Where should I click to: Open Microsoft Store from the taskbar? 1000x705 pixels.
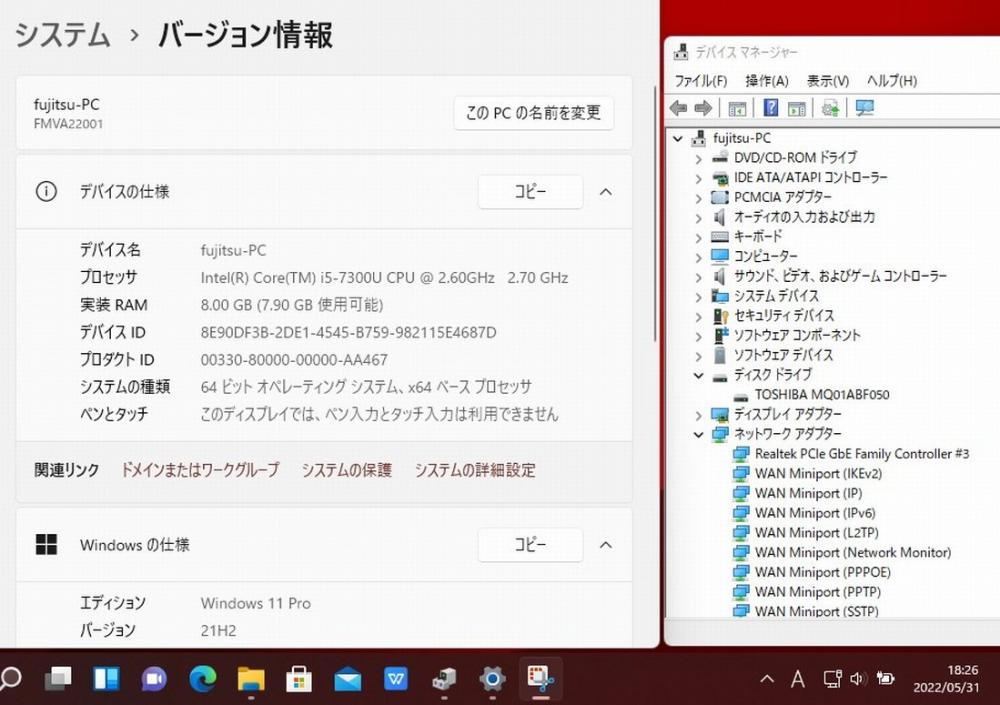click(299, 679)
